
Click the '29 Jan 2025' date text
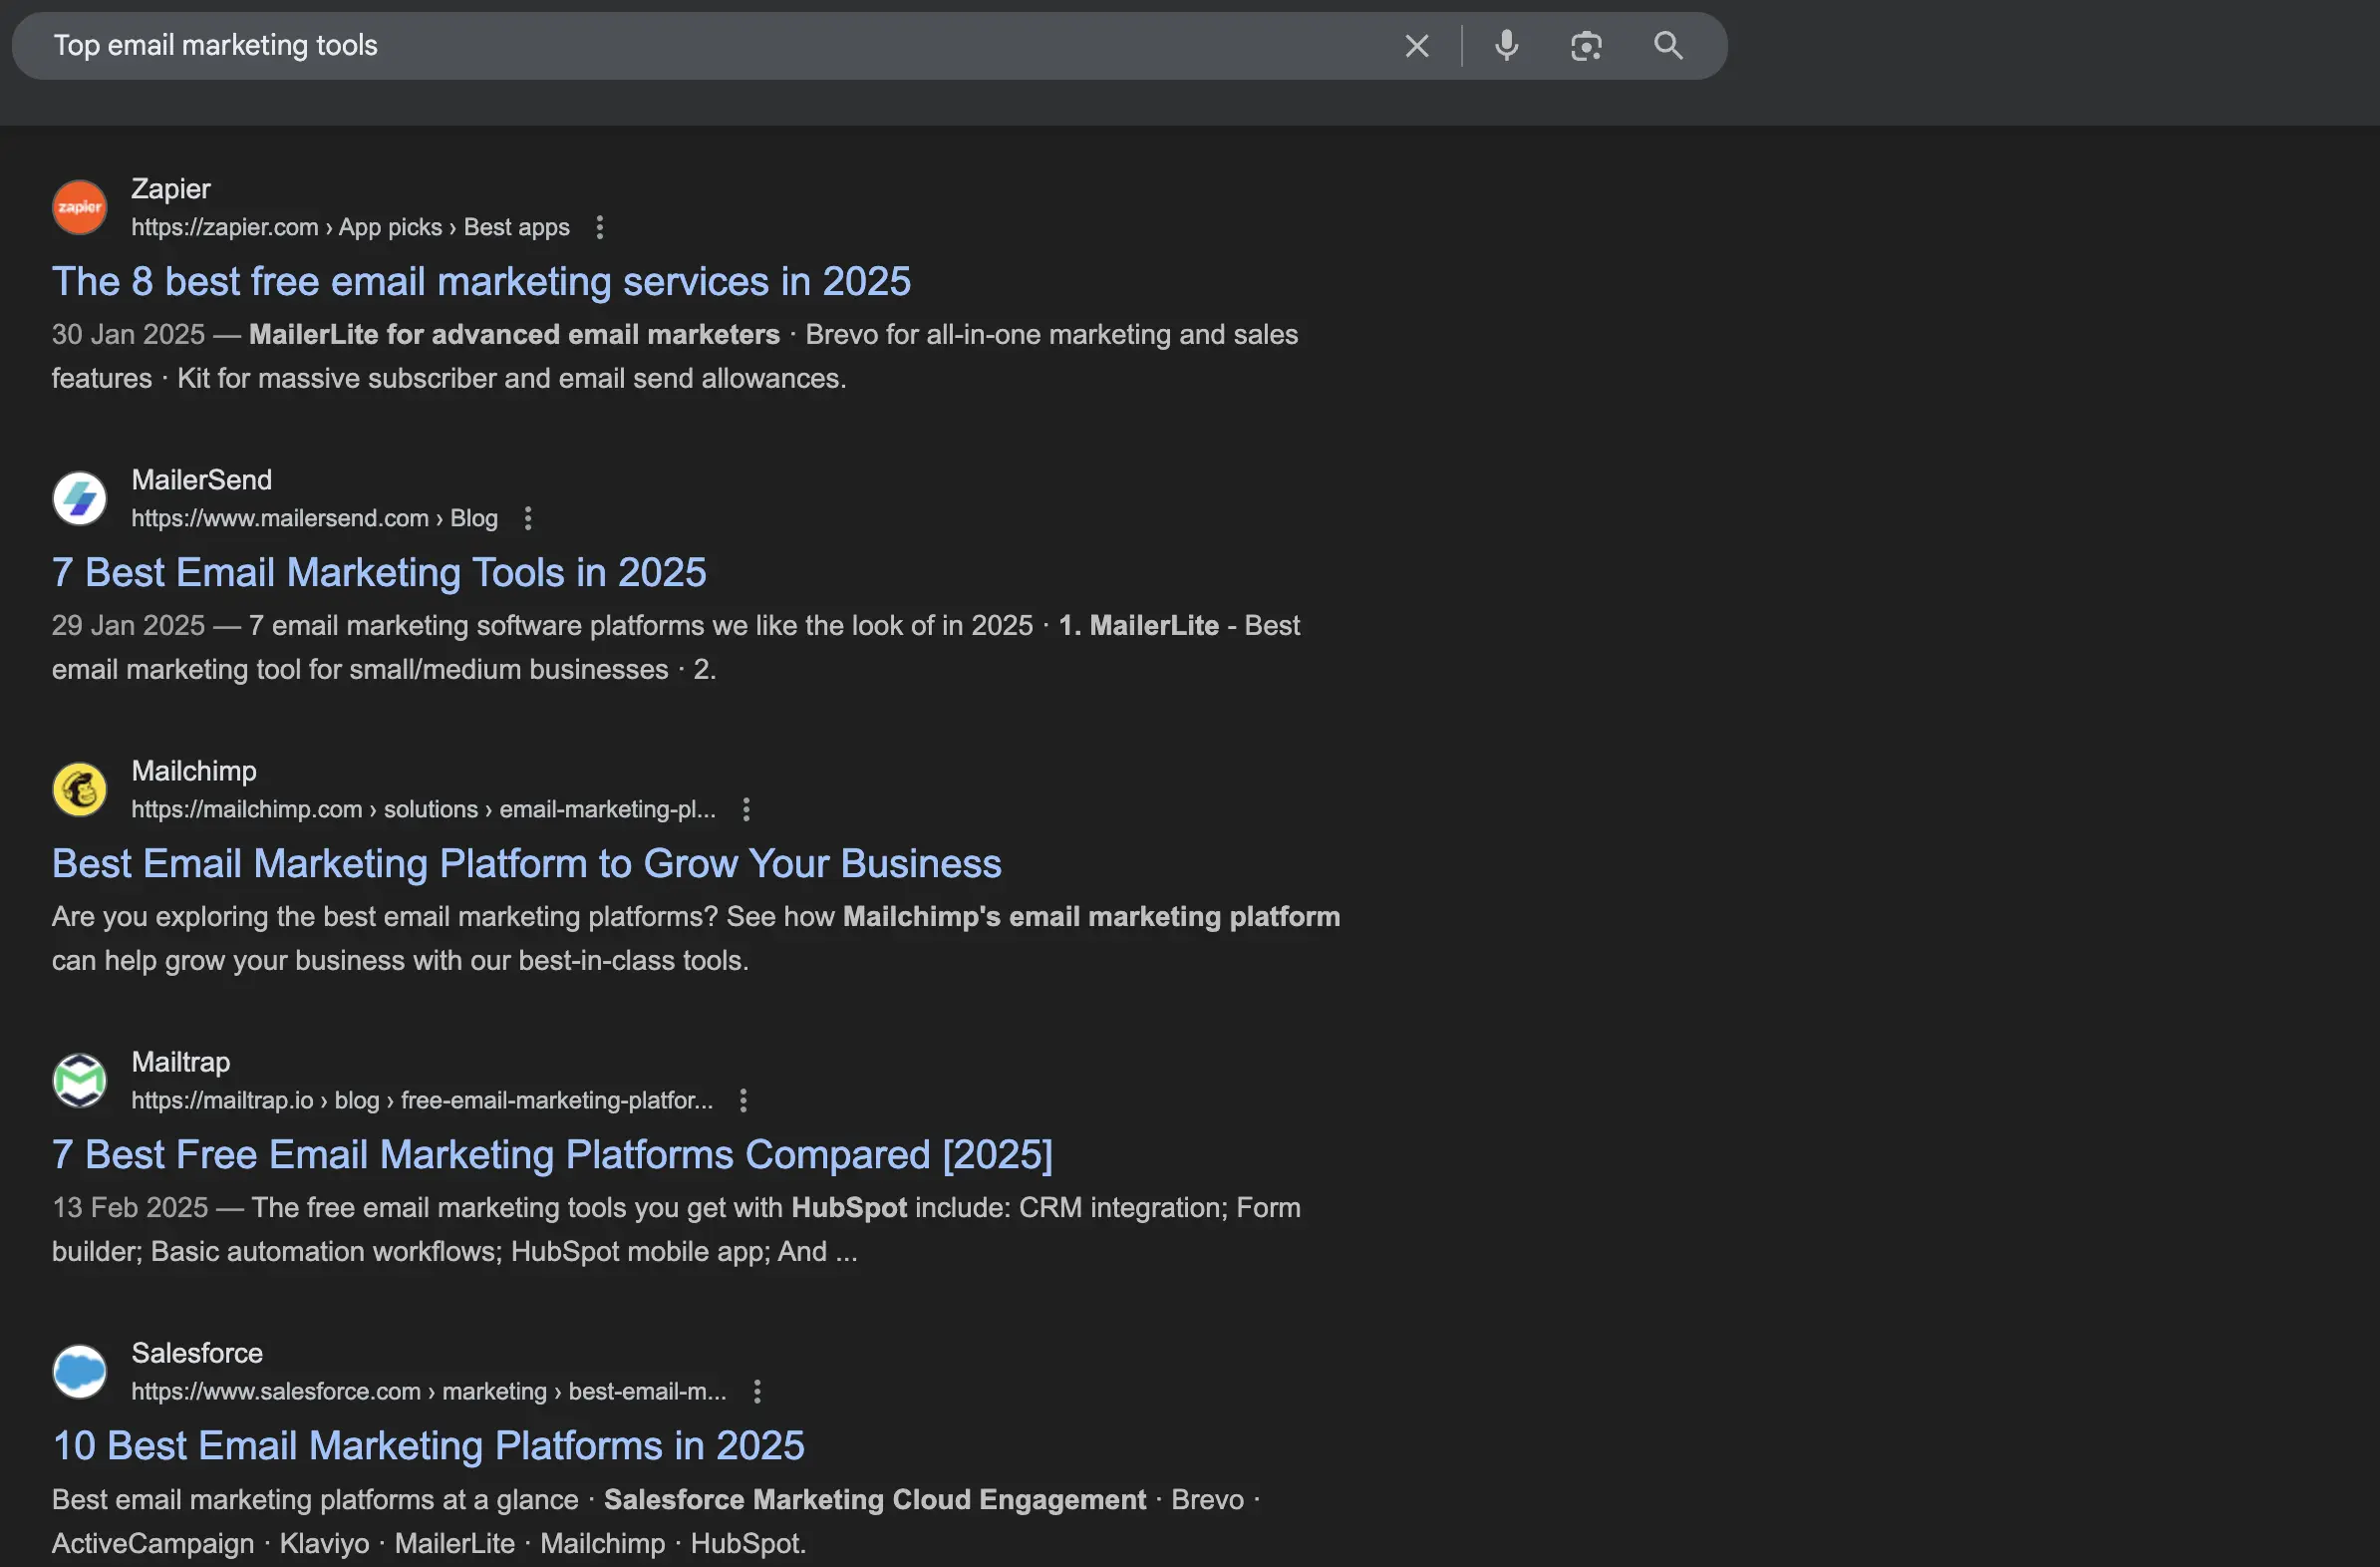(x=128, y=625)
